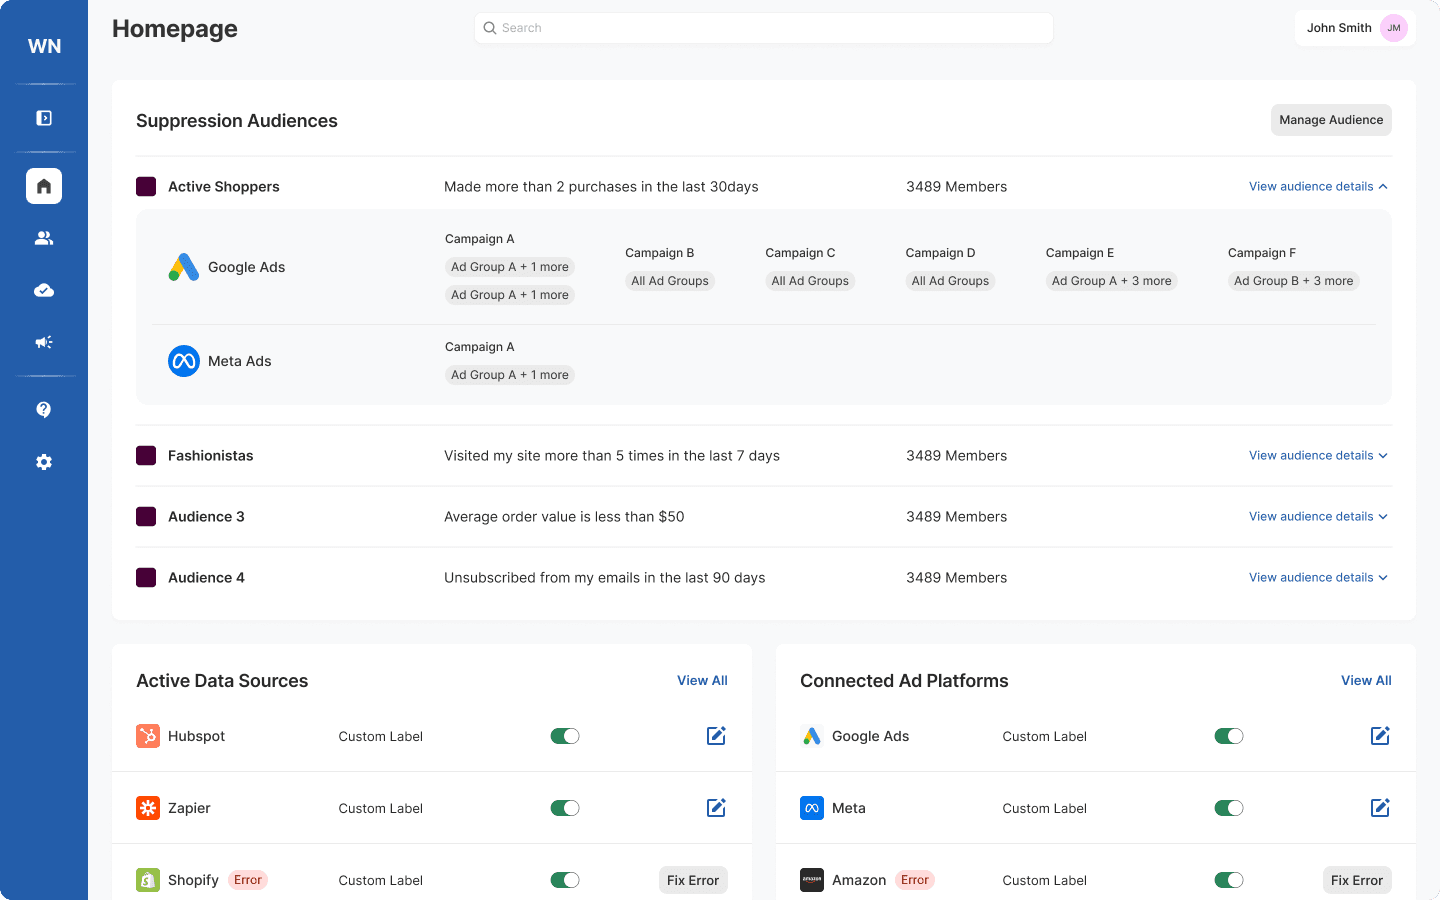Toggle the sidebar collapse panel icon
Image resolution: width=1440 pixels, height=900 pixels.
click(x=44, y=118)
